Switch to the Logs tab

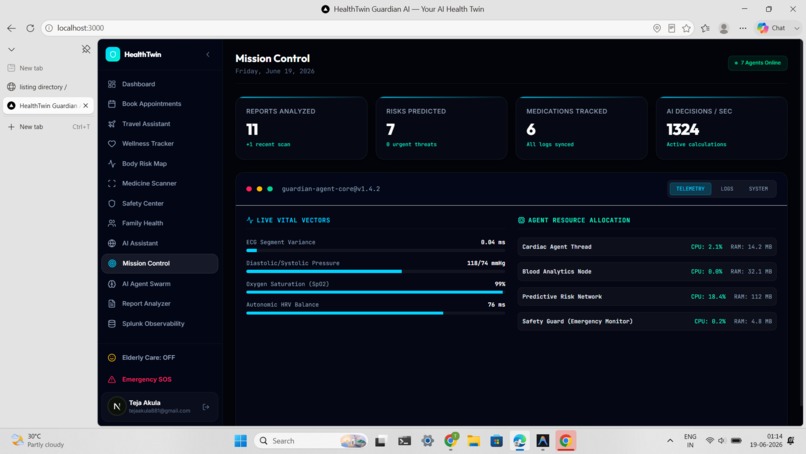(727, 189)
